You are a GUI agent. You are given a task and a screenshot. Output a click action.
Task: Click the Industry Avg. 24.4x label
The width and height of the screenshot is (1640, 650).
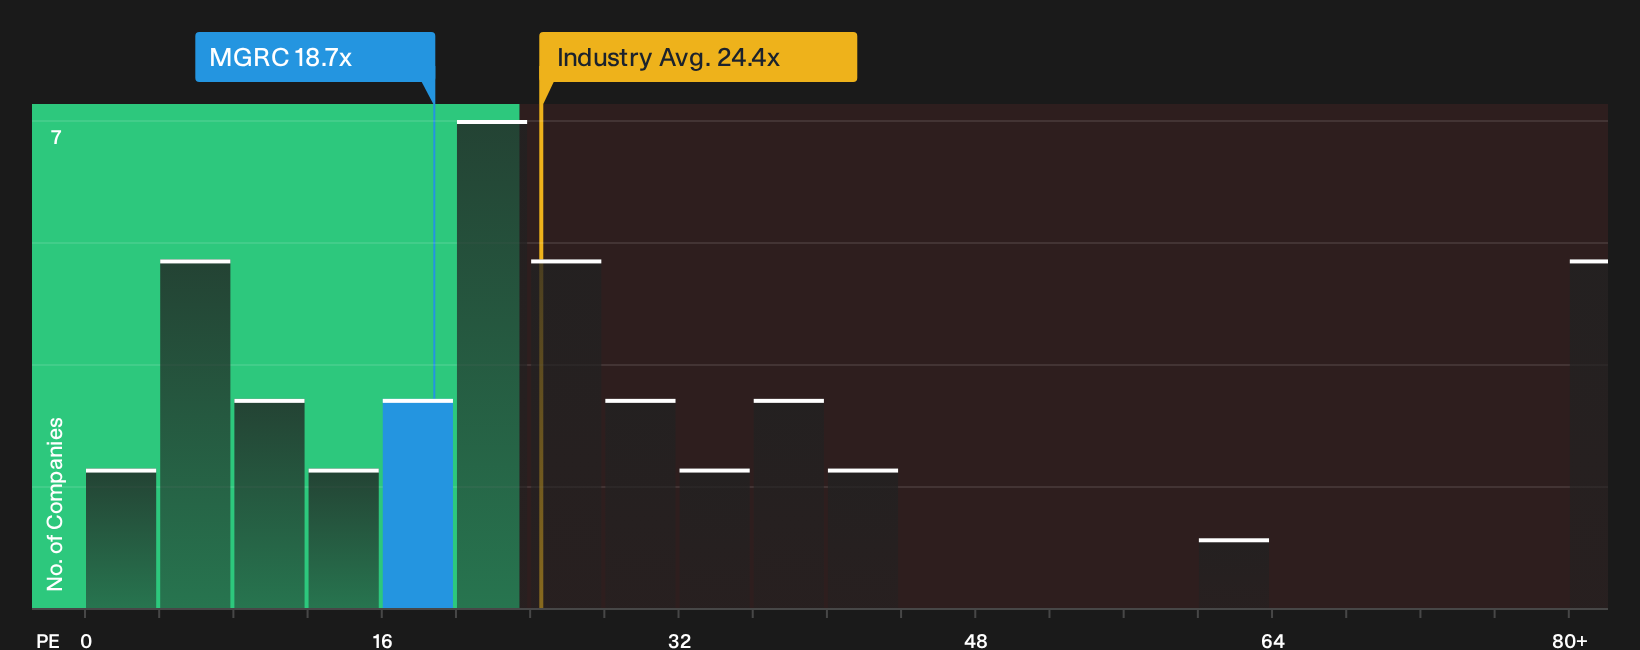(698, 57)
